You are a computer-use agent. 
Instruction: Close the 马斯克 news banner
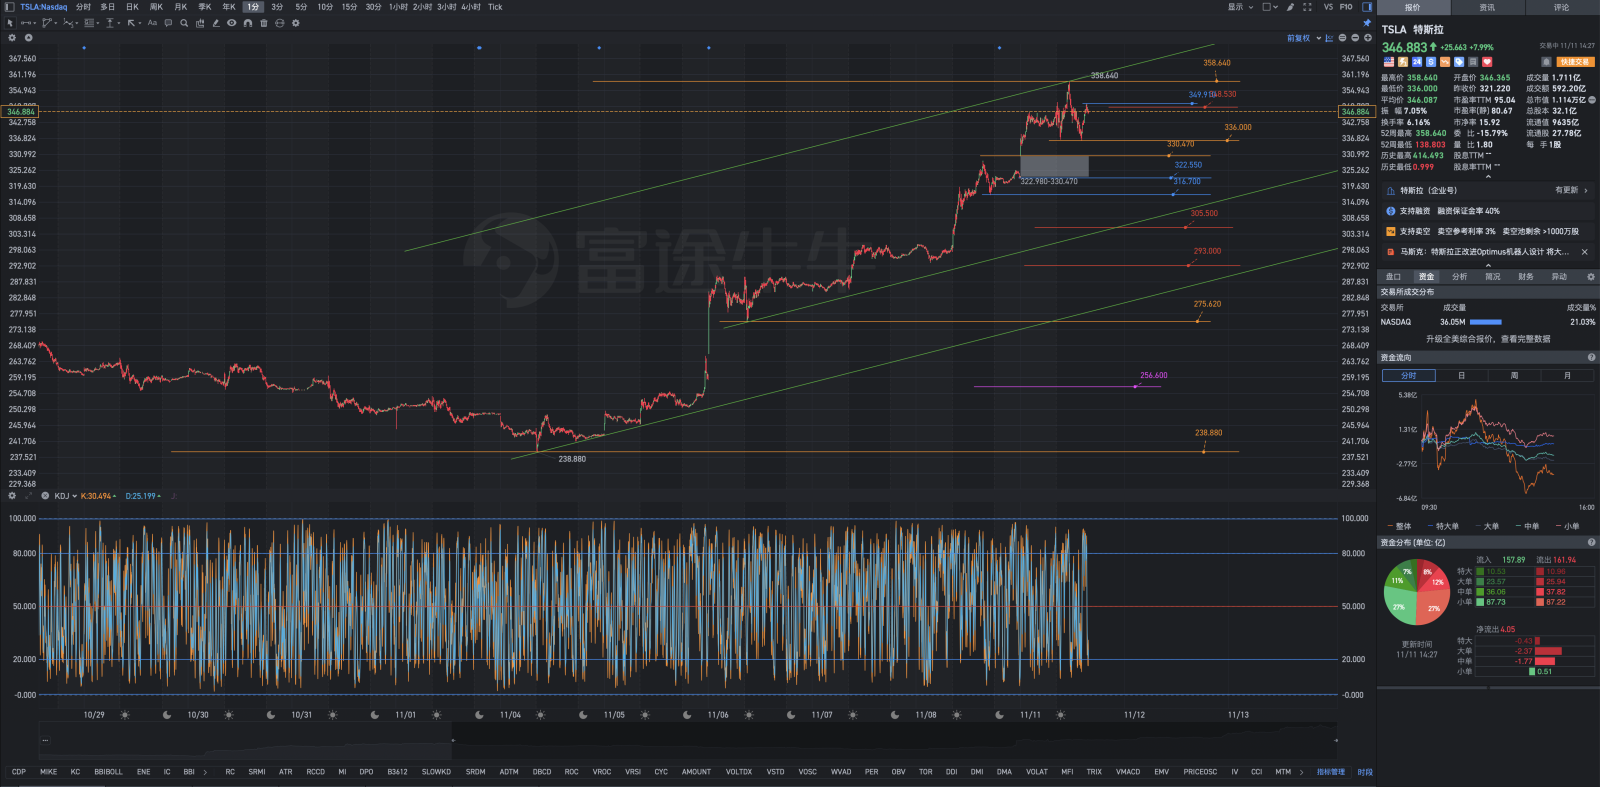[x=1584, y=252]
